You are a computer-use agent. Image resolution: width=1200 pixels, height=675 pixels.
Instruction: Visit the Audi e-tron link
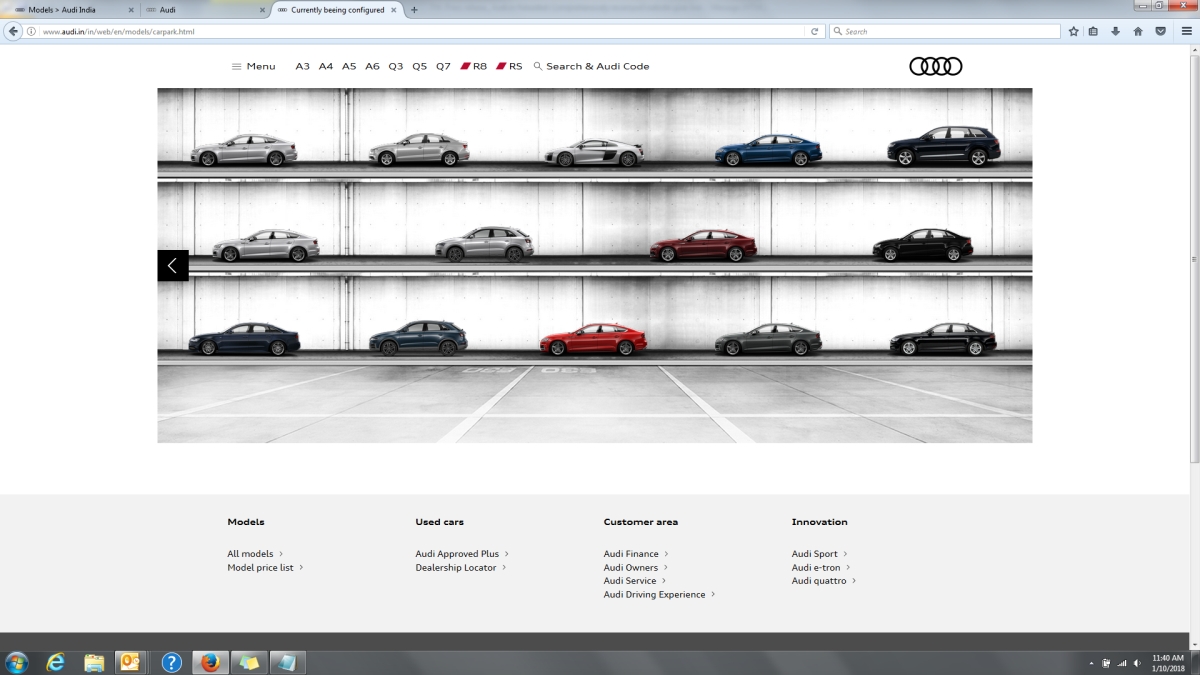coord(821,567)
